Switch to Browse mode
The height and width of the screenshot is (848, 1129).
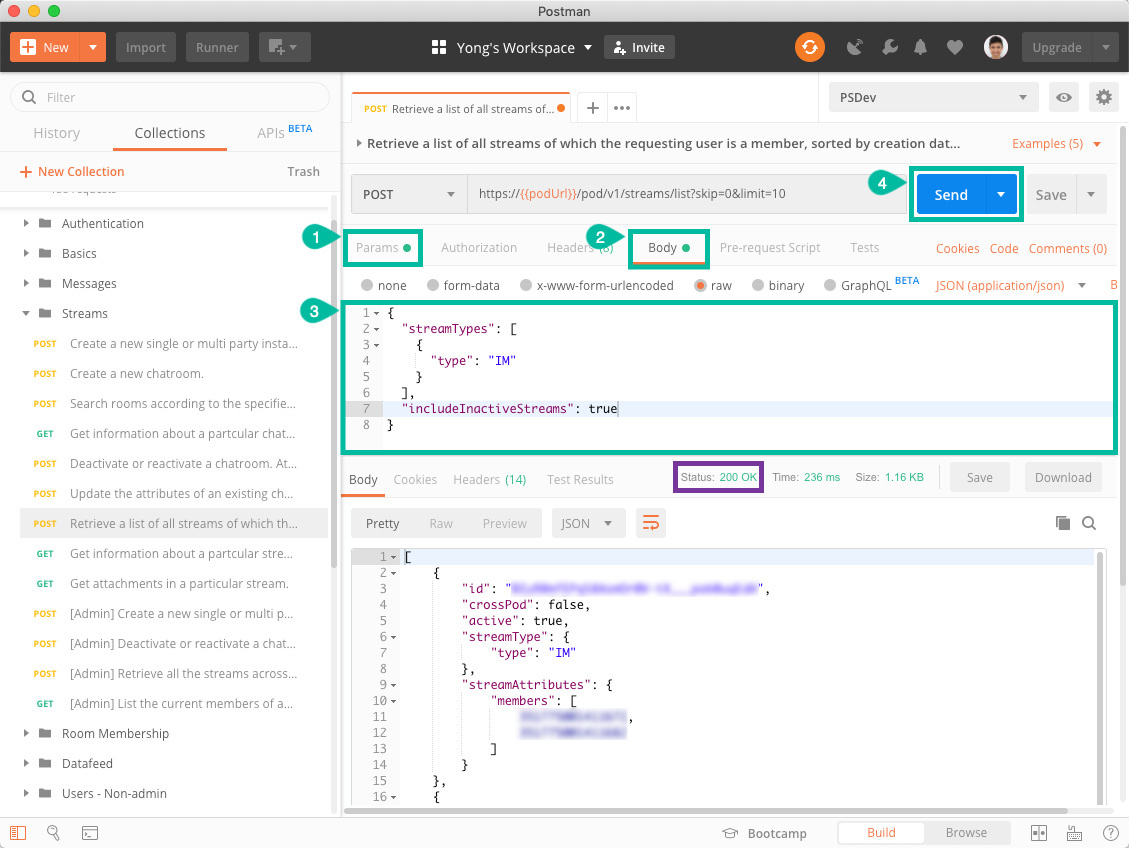tap(966, 833)
